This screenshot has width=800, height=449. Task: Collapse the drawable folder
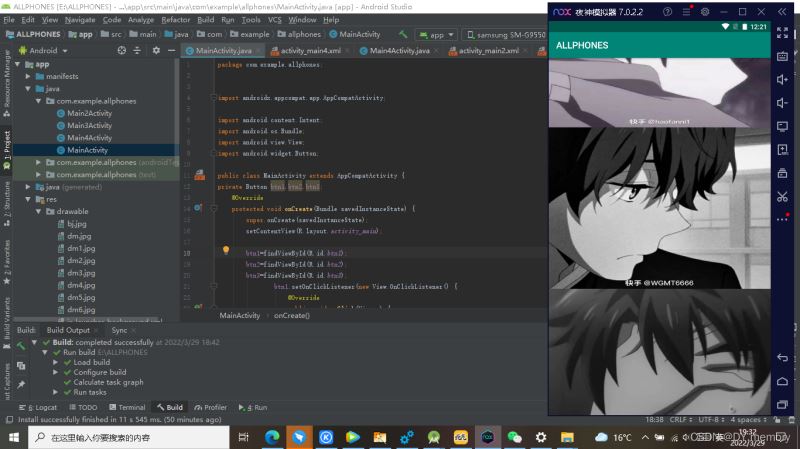coord(38,211)
